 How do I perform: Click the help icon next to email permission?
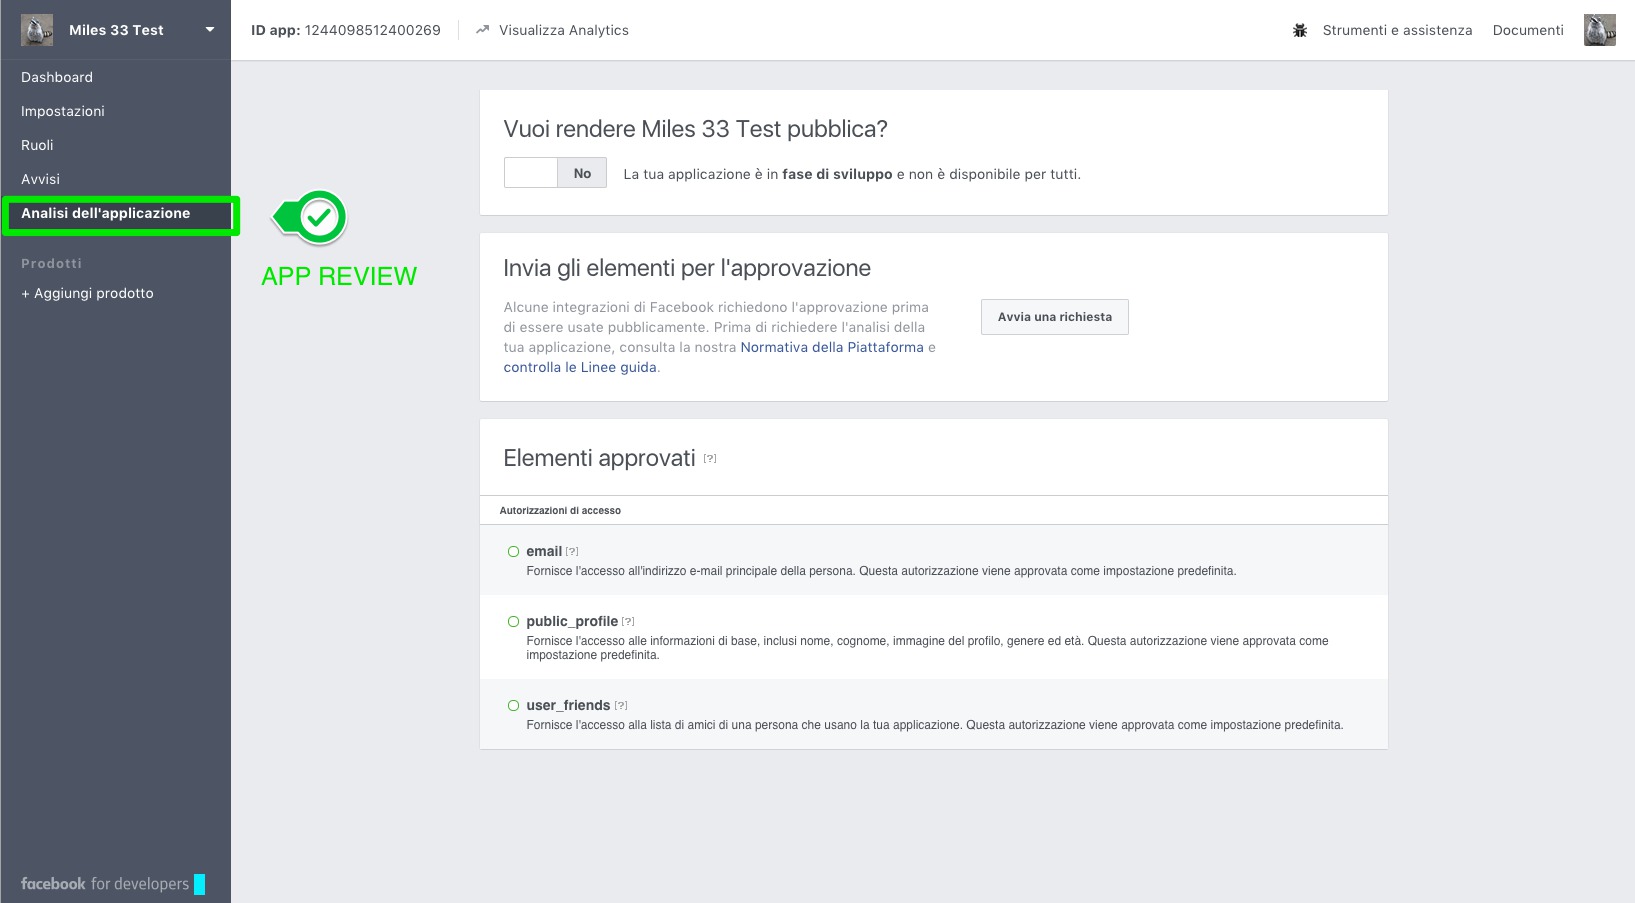coord(572,552)
